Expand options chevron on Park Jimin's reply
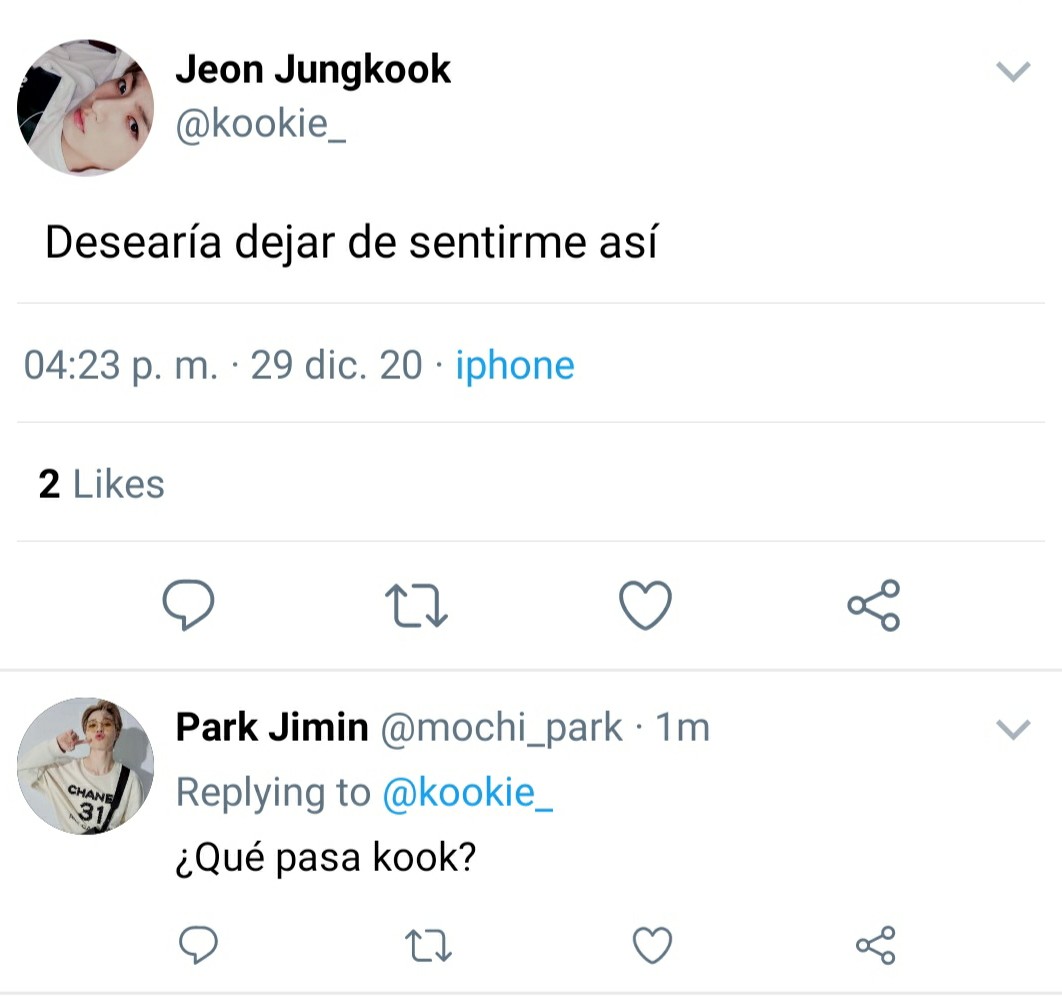The image size is (1062, 998). [1013, 730]
